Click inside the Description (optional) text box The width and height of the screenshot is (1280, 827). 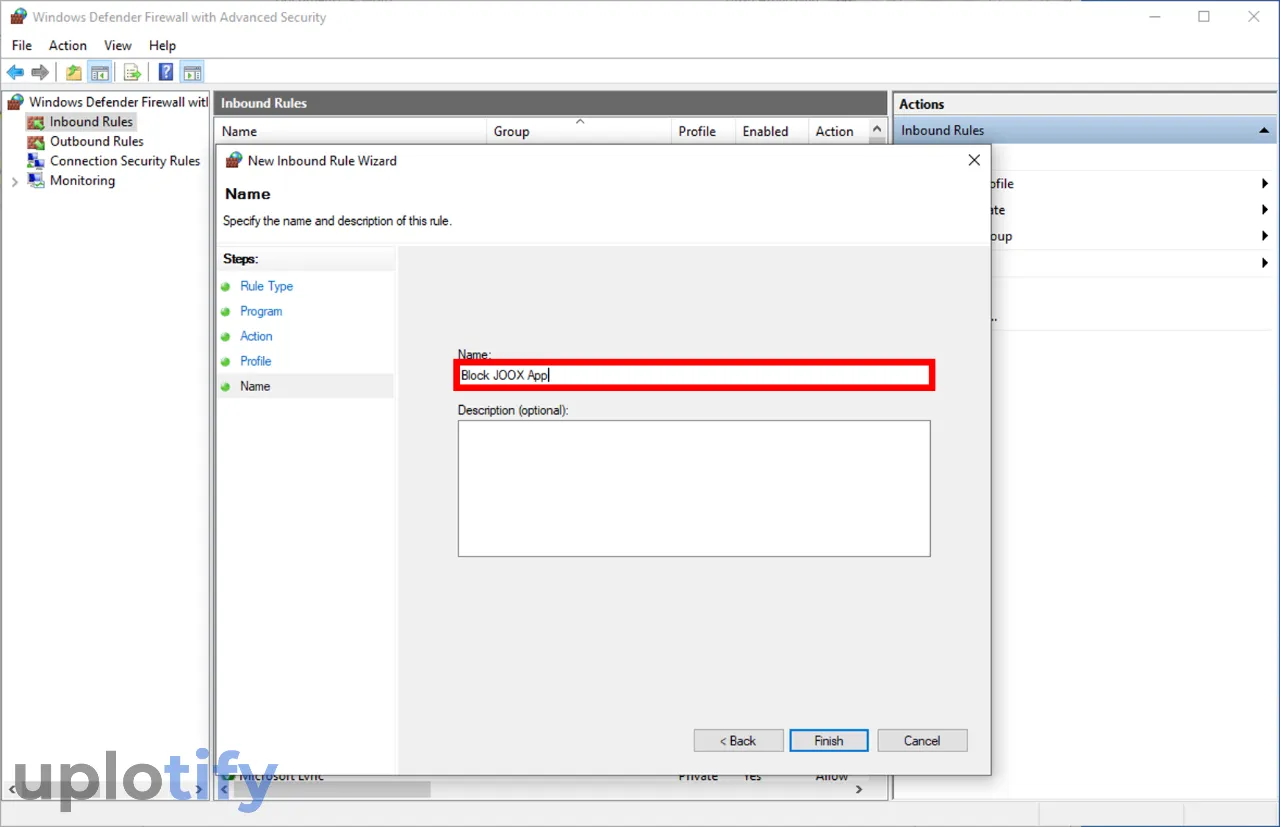[694, 488]
